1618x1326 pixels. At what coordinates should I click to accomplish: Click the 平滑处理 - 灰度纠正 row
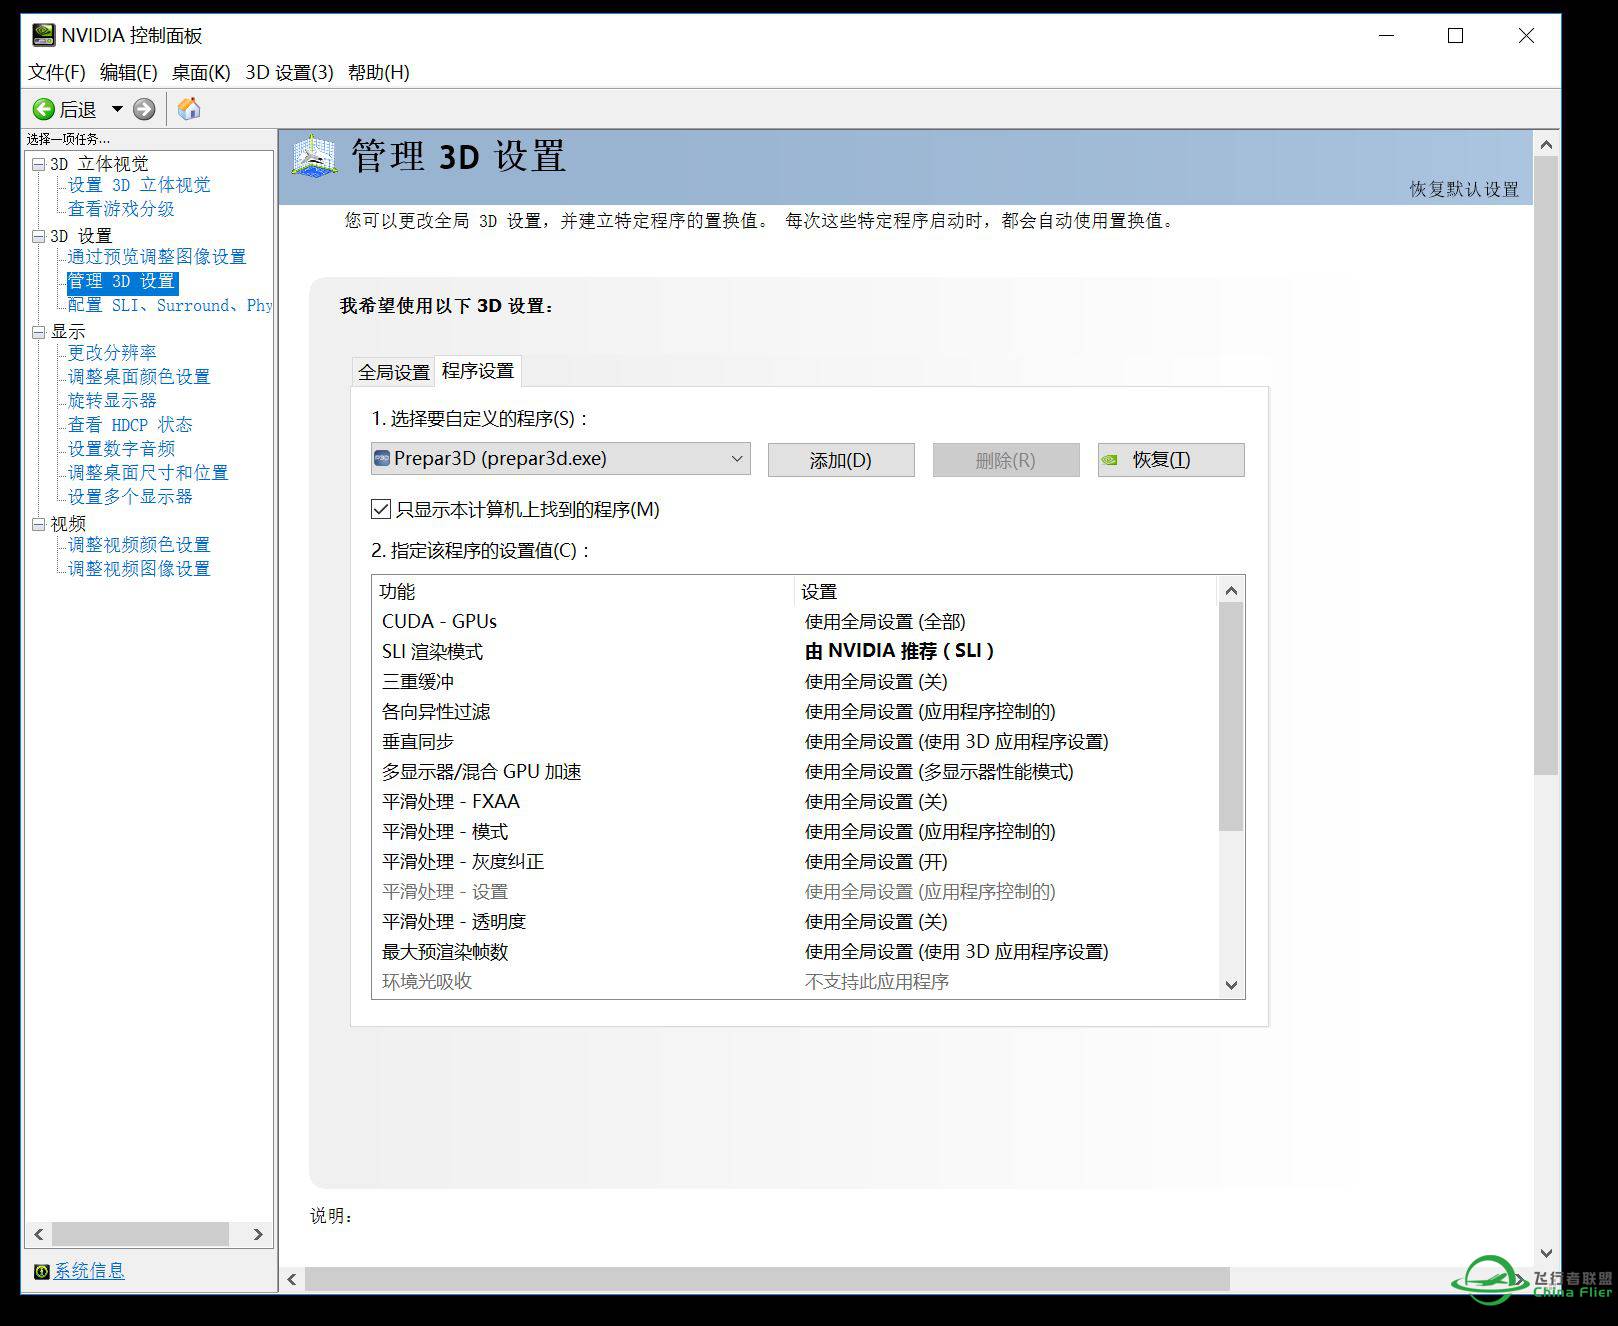point(796,862)
